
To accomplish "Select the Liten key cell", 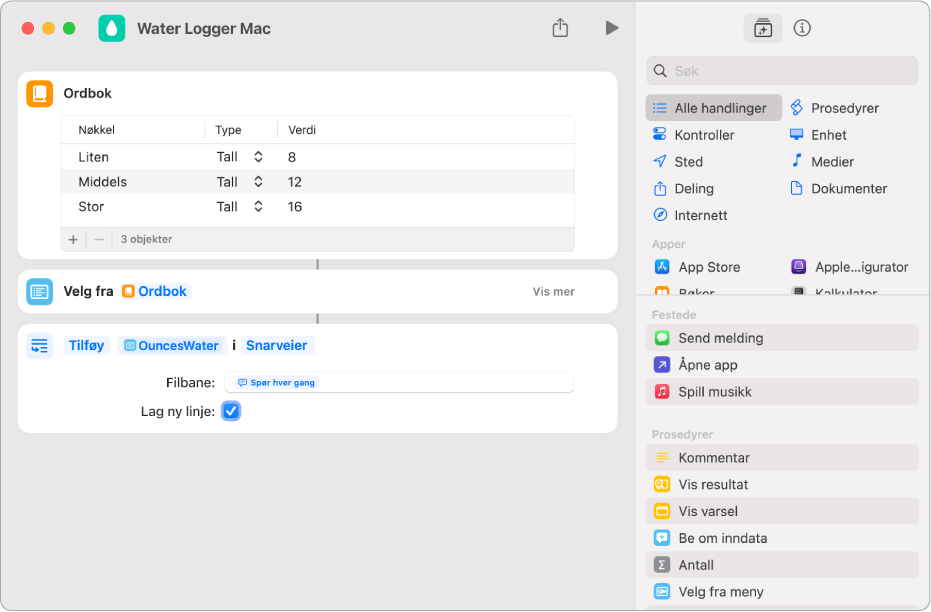I will (94, 157).
